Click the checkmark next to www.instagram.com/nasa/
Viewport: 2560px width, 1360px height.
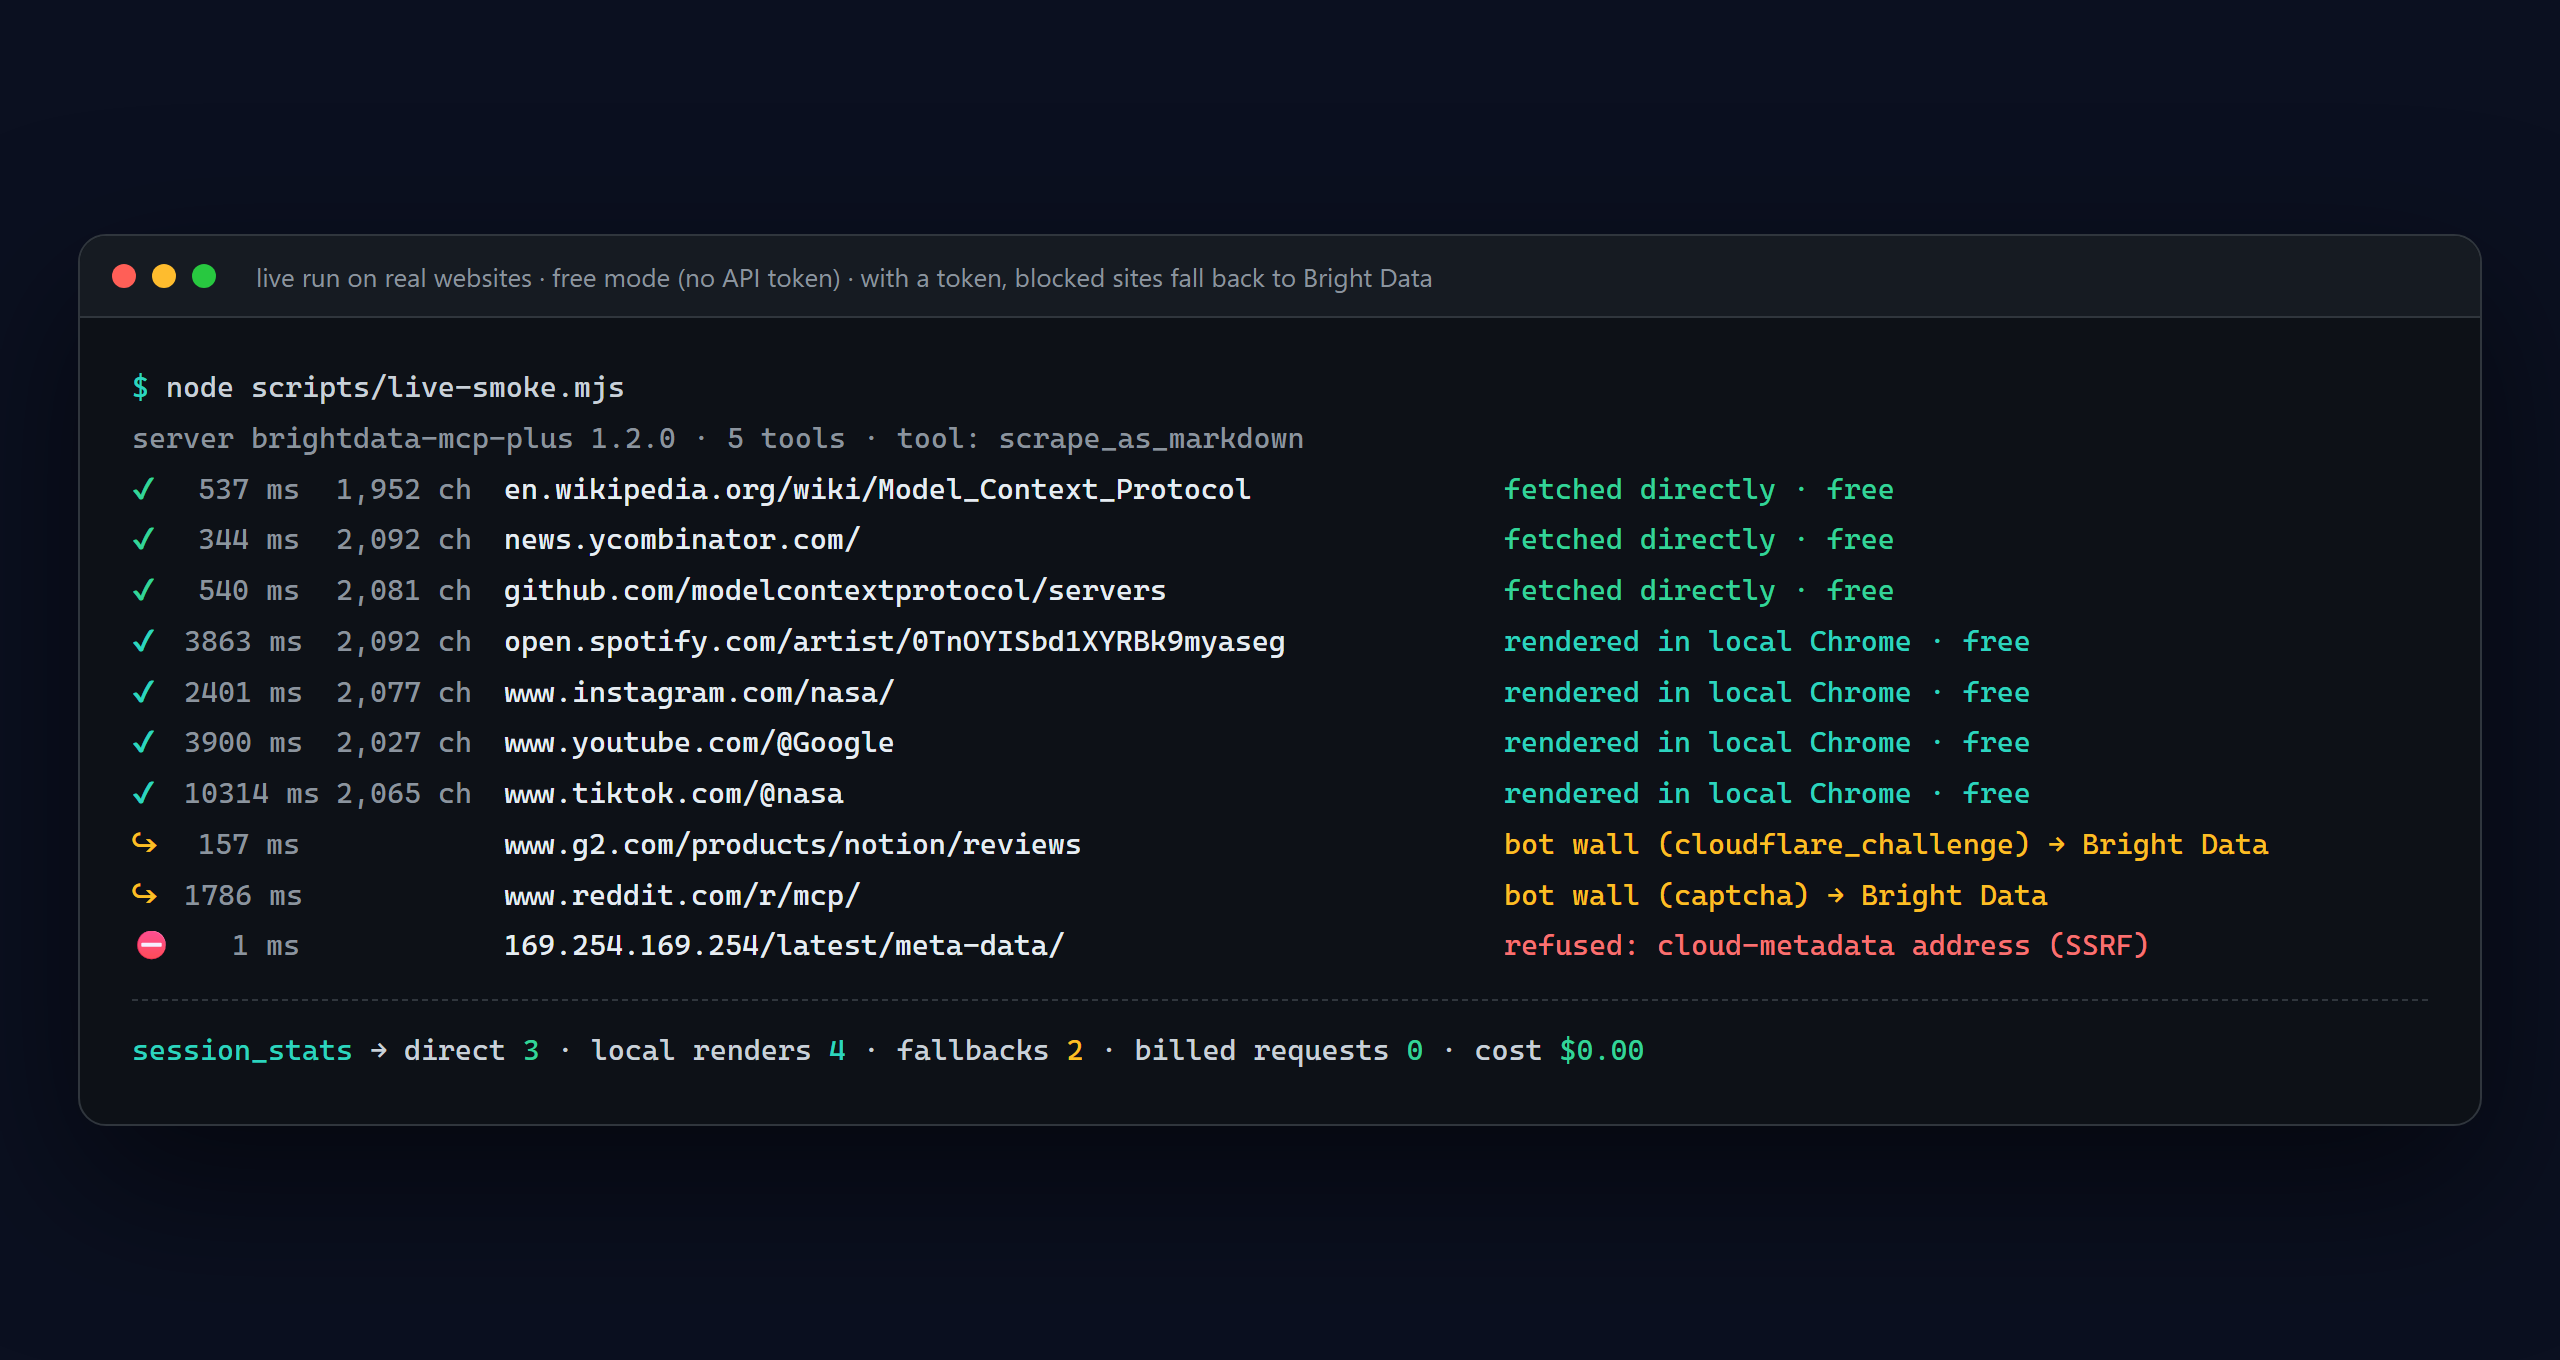pos(144,692)
